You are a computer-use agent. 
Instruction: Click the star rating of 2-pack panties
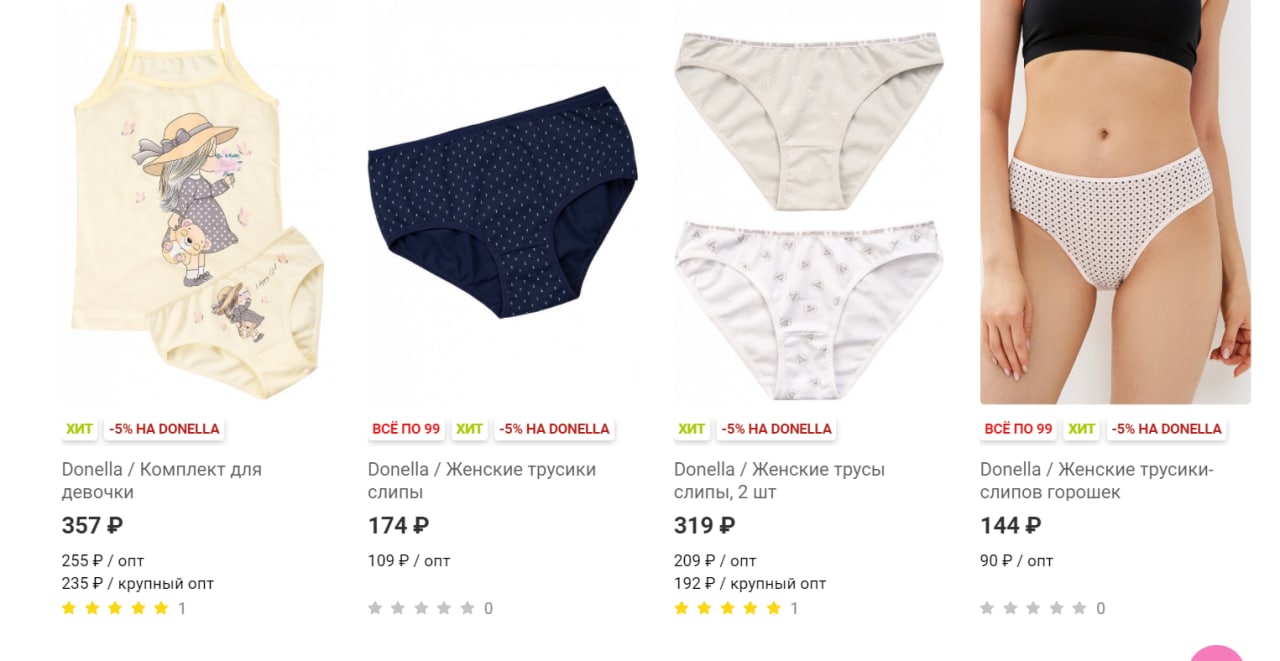click(727, 608)
